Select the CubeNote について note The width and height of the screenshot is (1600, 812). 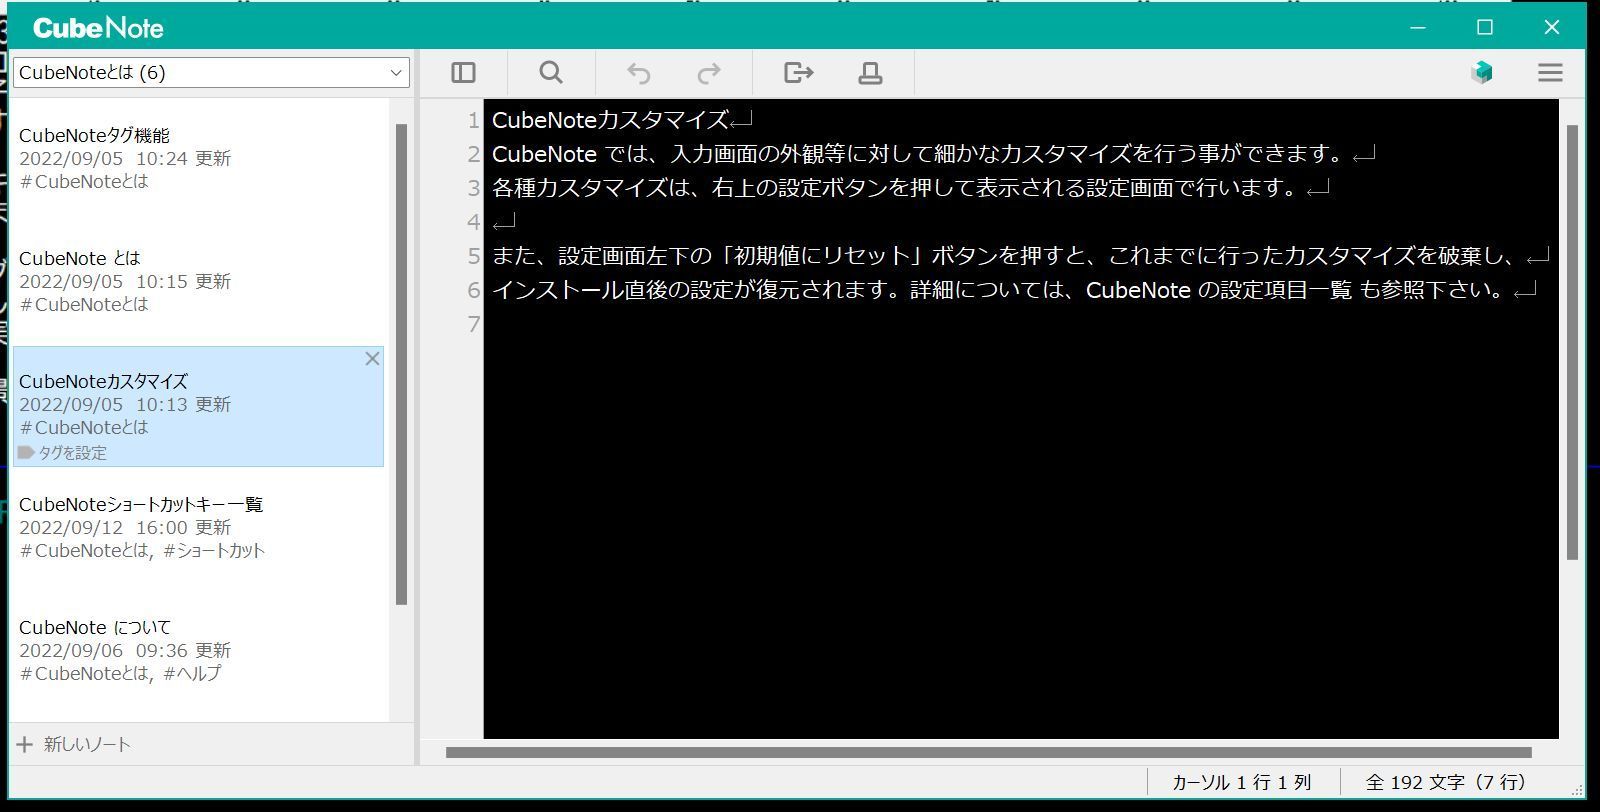[198, 650]
